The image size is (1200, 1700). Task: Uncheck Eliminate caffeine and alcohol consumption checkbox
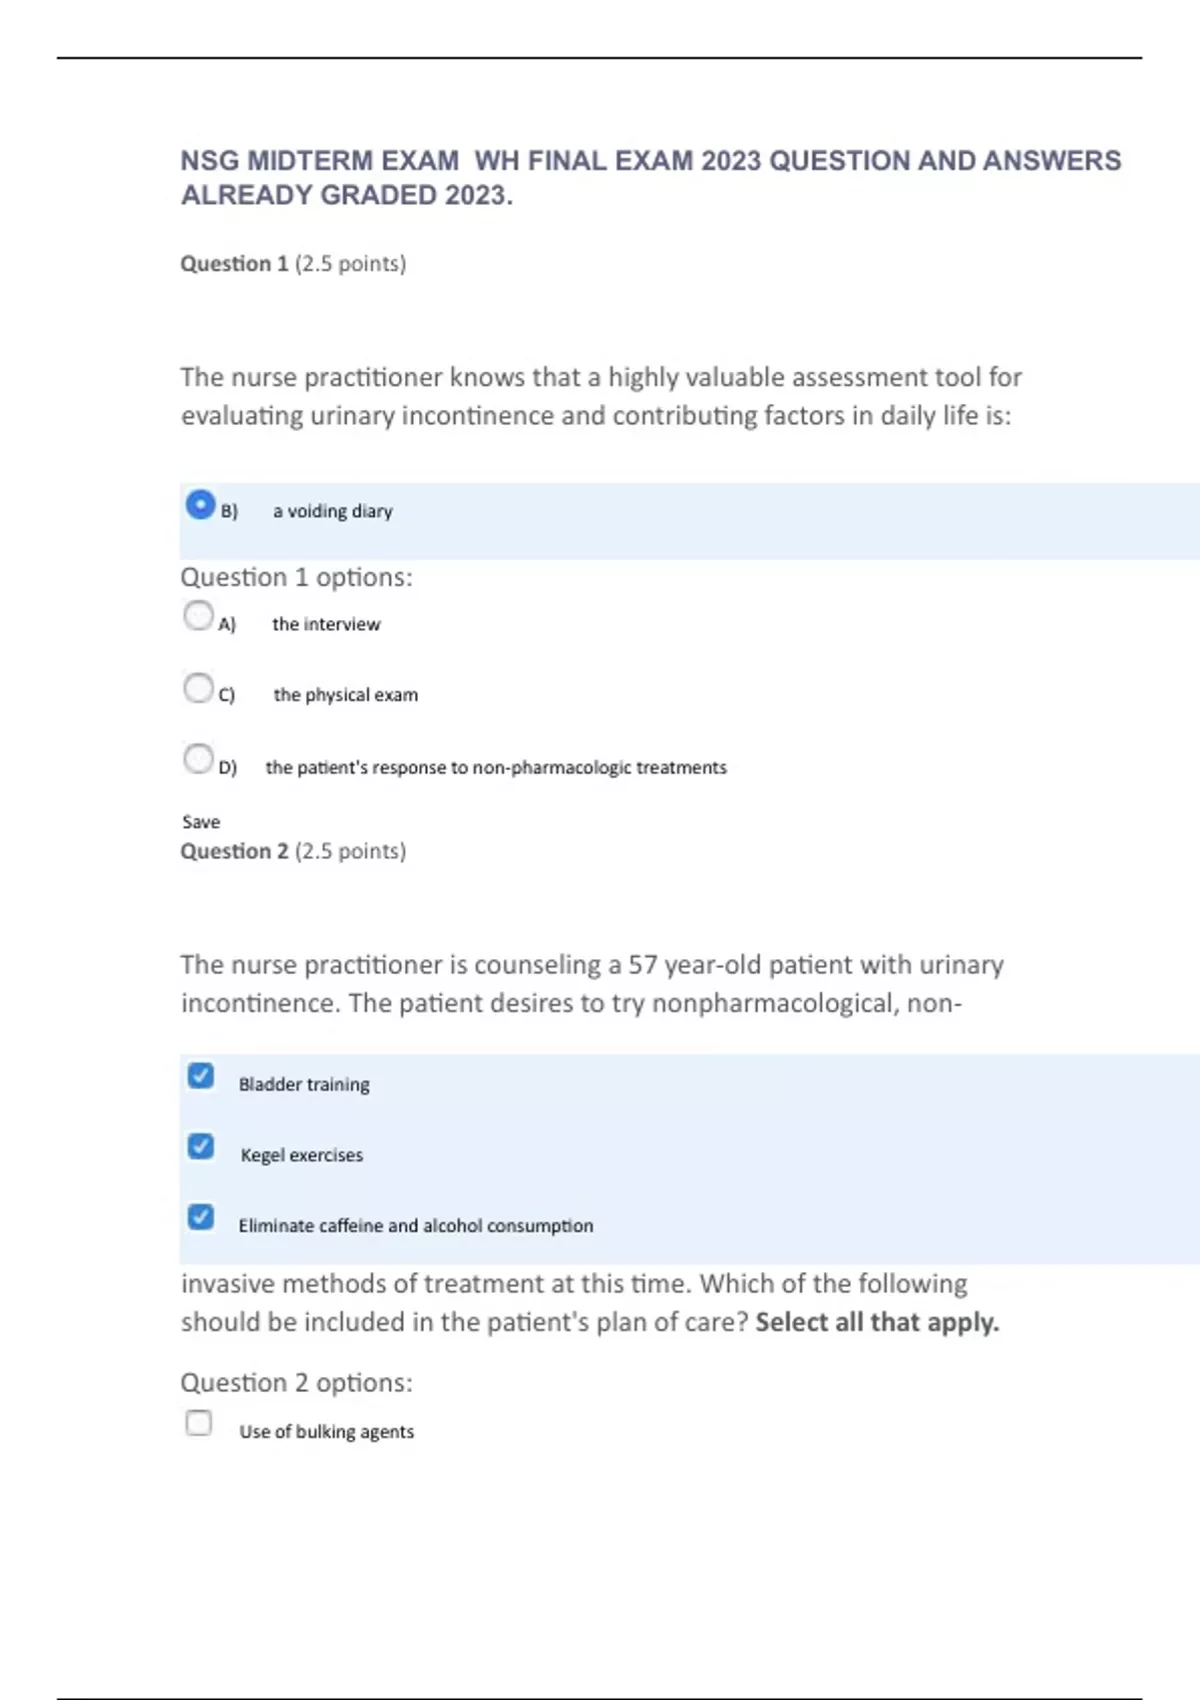[201, 1217]
